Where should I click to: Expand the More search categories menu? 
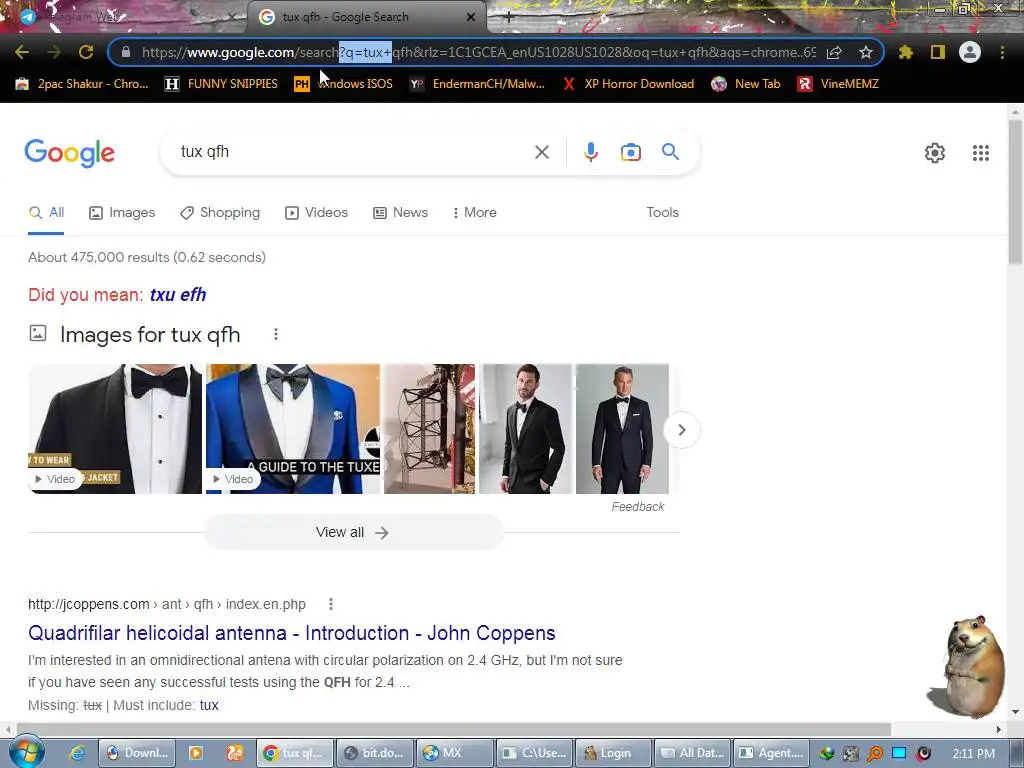coord(475,212)
